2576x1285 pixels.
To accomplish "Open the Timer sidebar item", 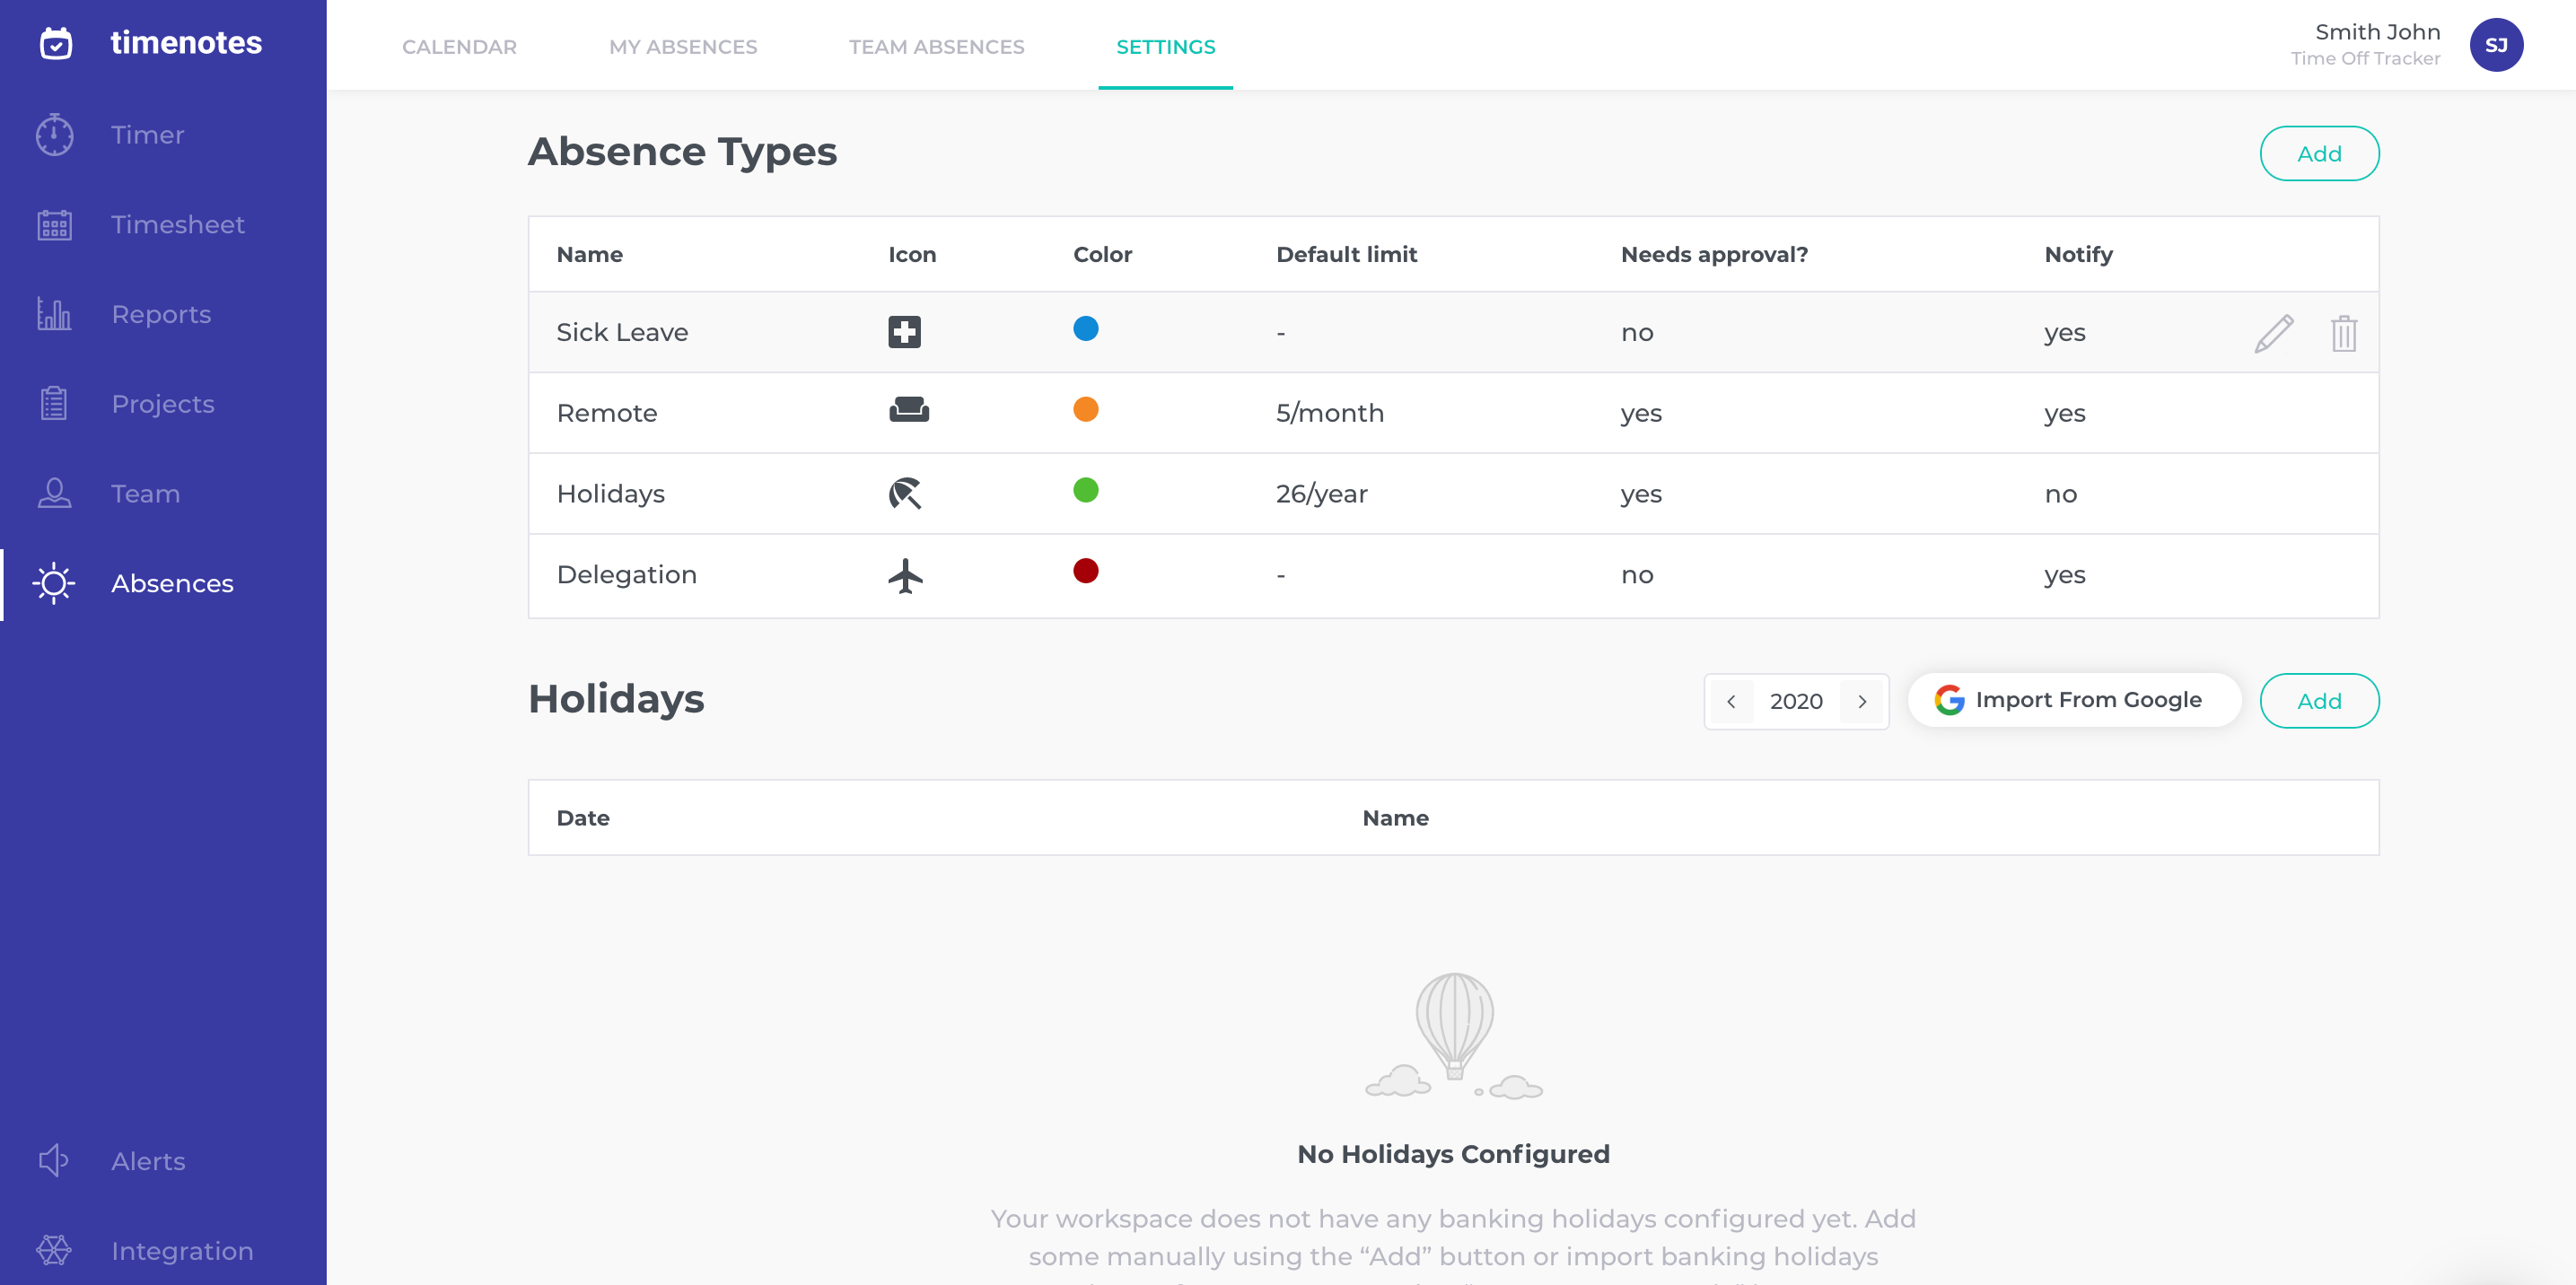I will [x=147, y=135].
